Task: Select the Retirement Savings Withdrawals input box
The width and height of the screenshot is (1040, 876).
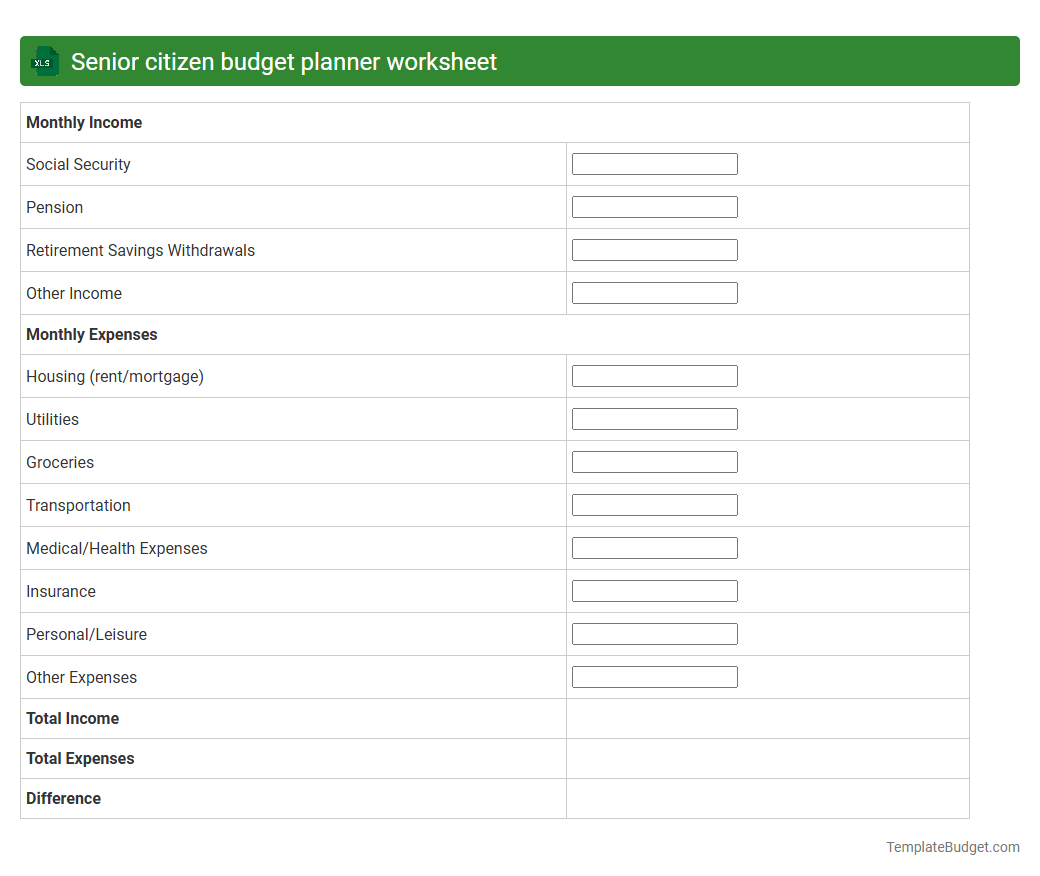Action: click(x=654, y=249)
